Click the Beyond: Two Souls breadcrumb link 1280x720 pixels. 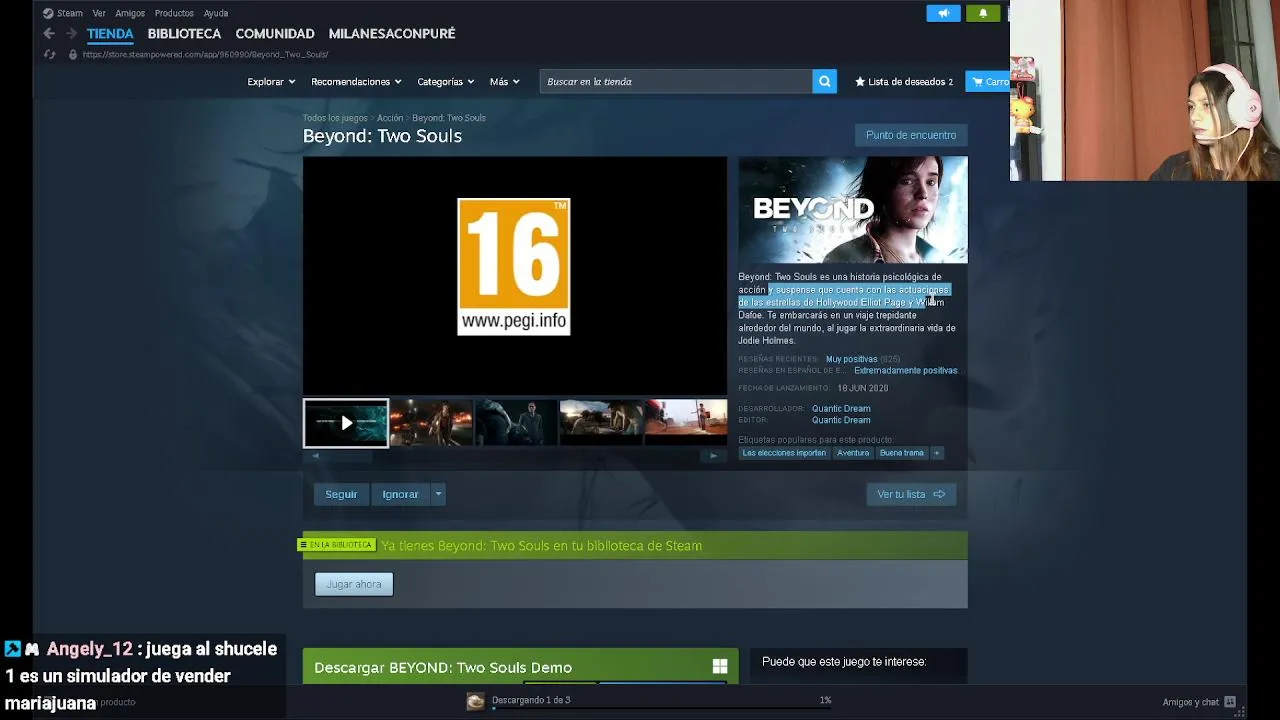[x=449, y=118]
